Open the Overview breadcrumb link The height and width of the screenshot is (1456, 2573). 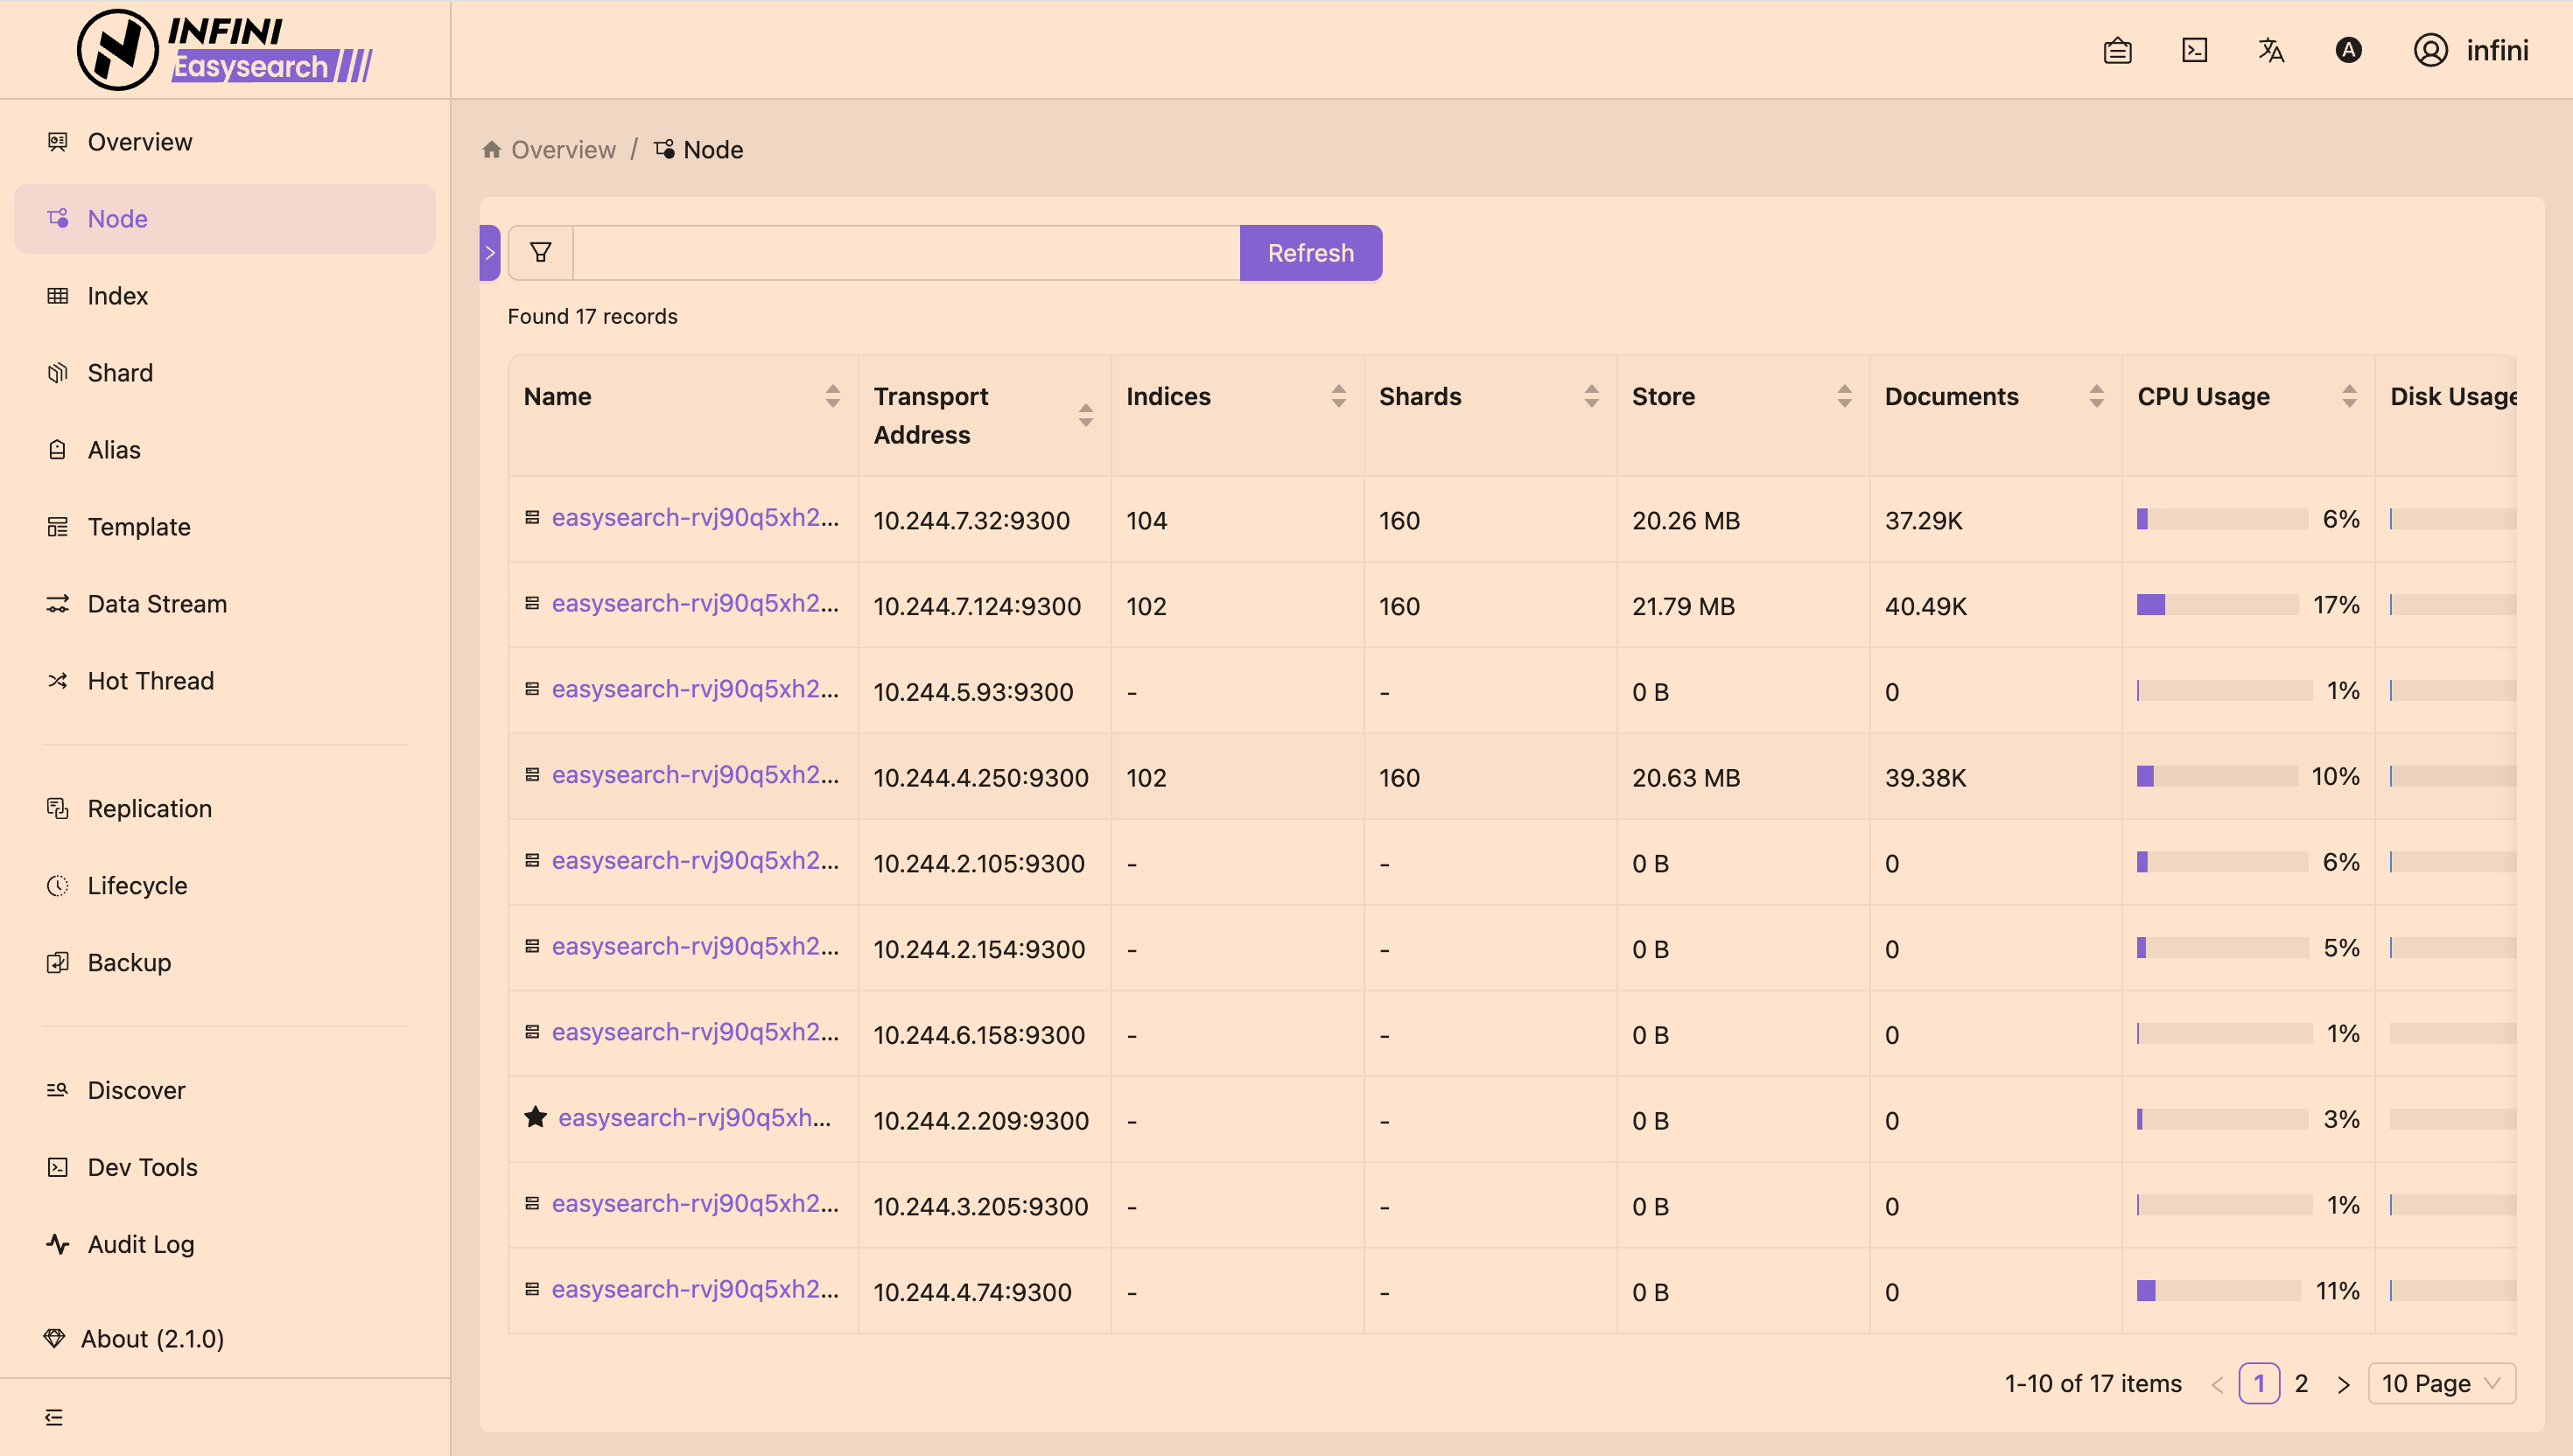pyautogui.click(x=563, y=149)
